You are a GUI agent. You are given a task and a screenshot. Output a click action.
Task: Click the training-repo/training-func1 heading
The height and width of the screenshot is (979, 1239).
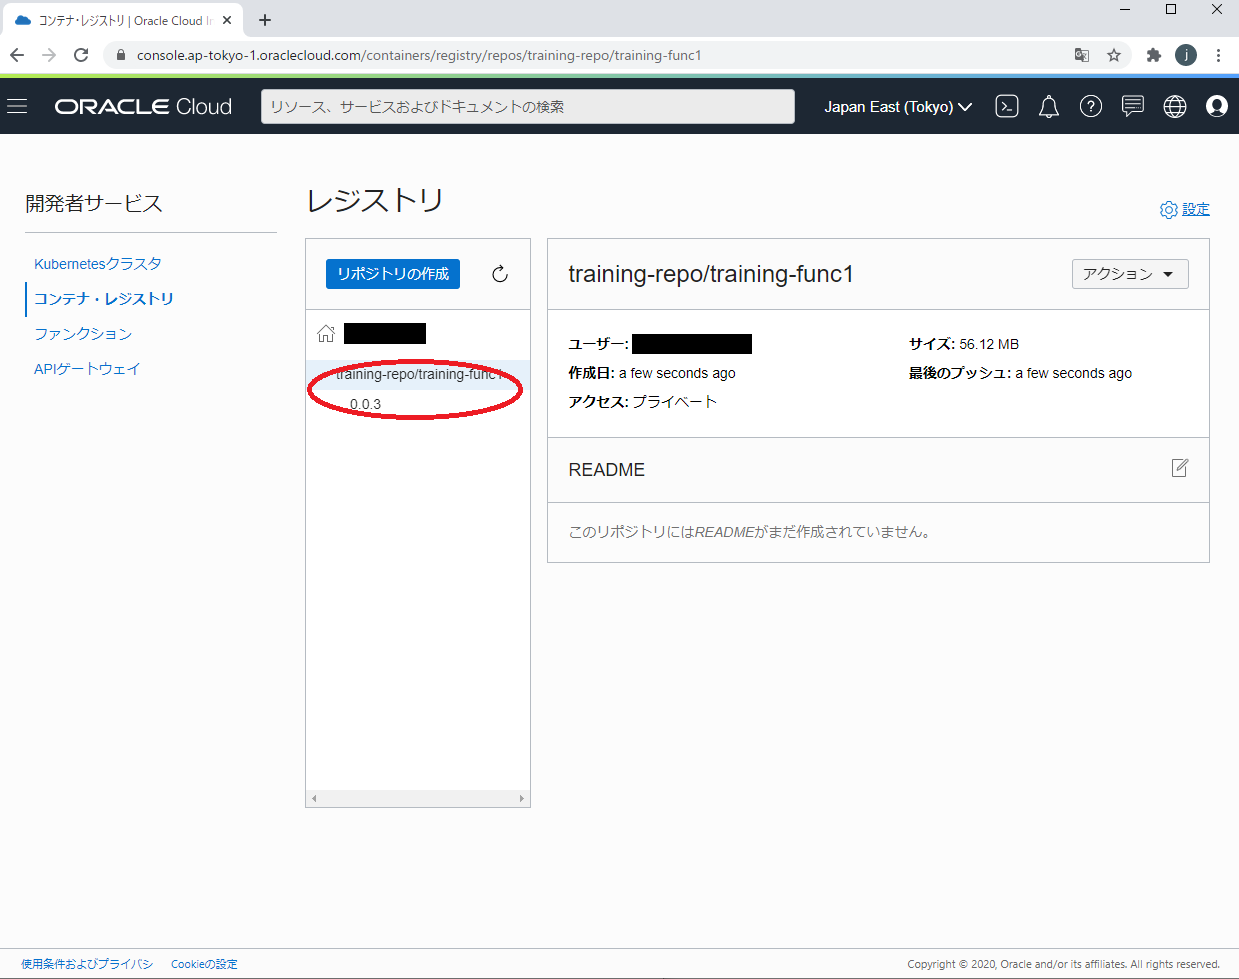click(x=711, y=274)
